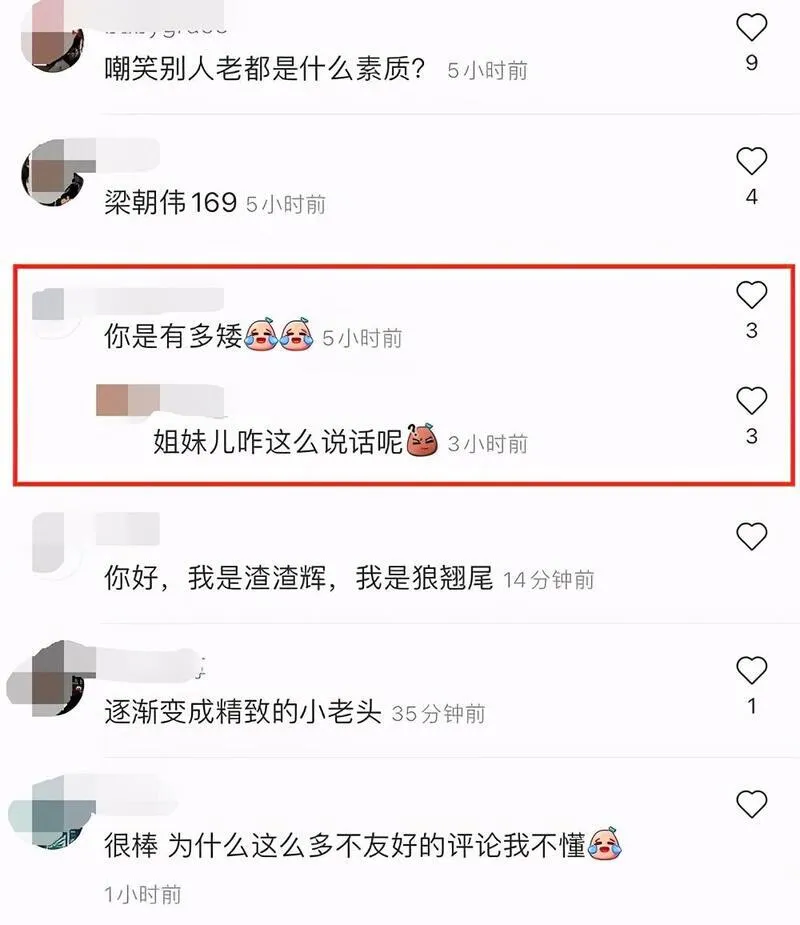800x925 pixels.
Task: Like the 渣渣辉 comment
Action: 751,536
